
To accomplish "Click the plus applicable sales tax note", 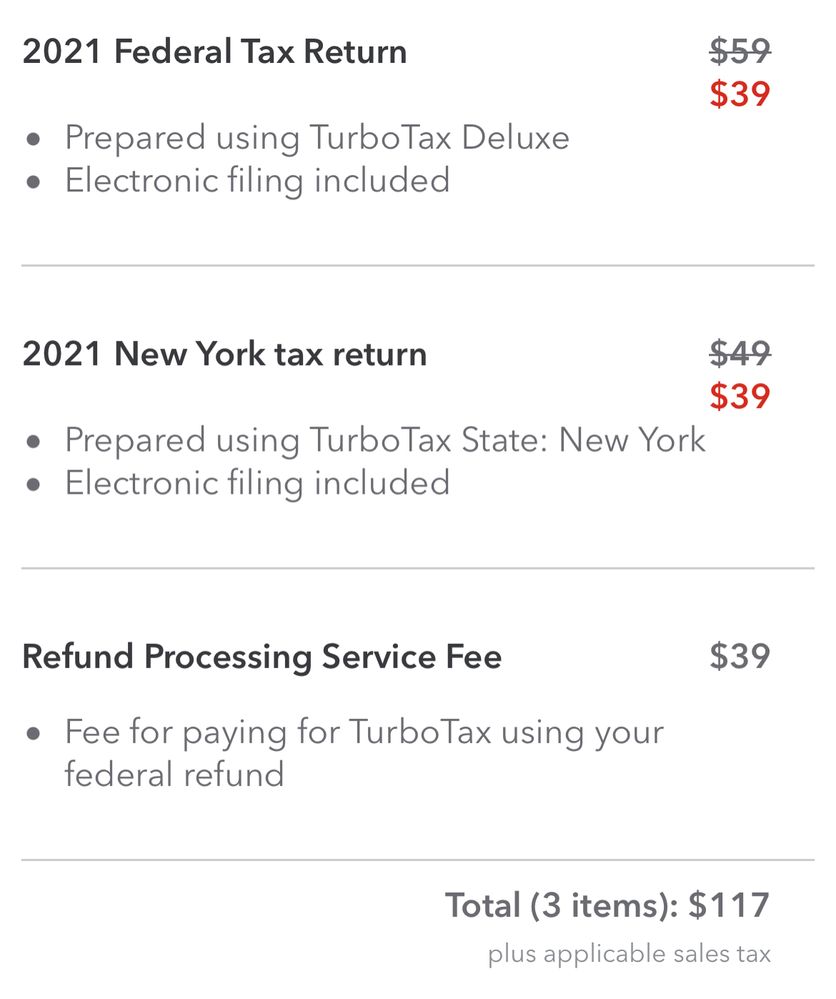I will pos(629,954).
